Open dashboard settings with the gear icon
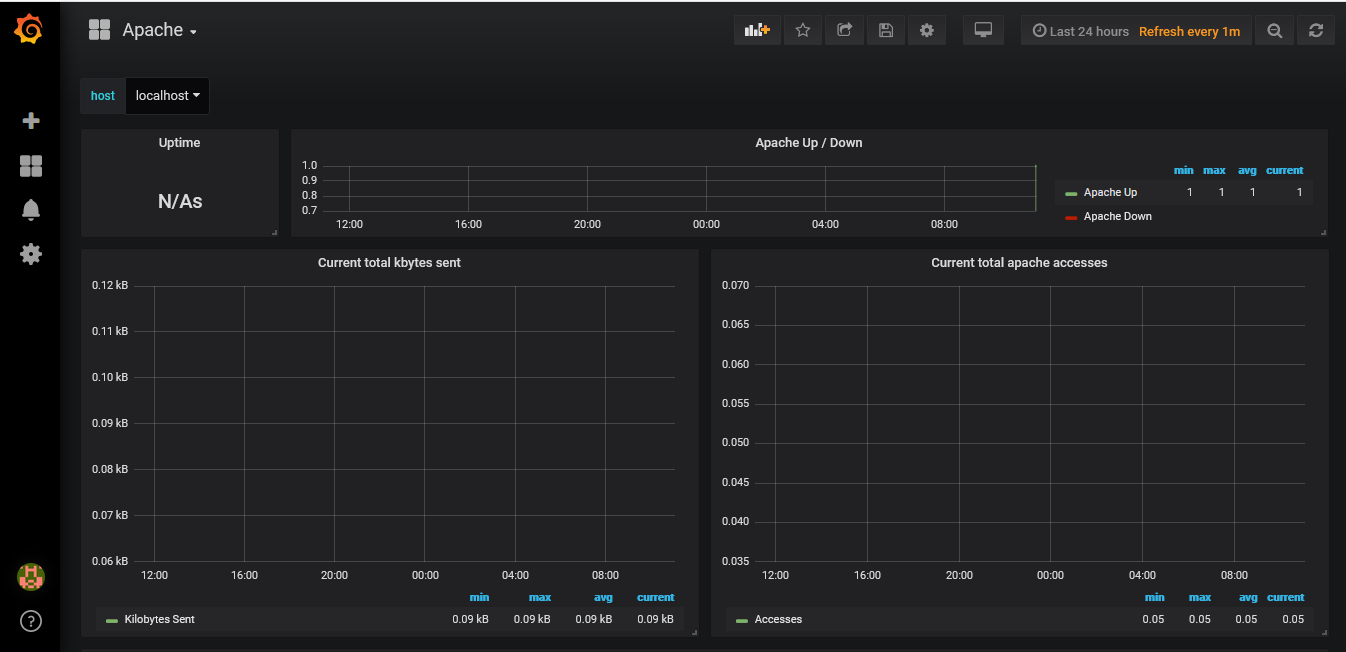 pos(926,30)
